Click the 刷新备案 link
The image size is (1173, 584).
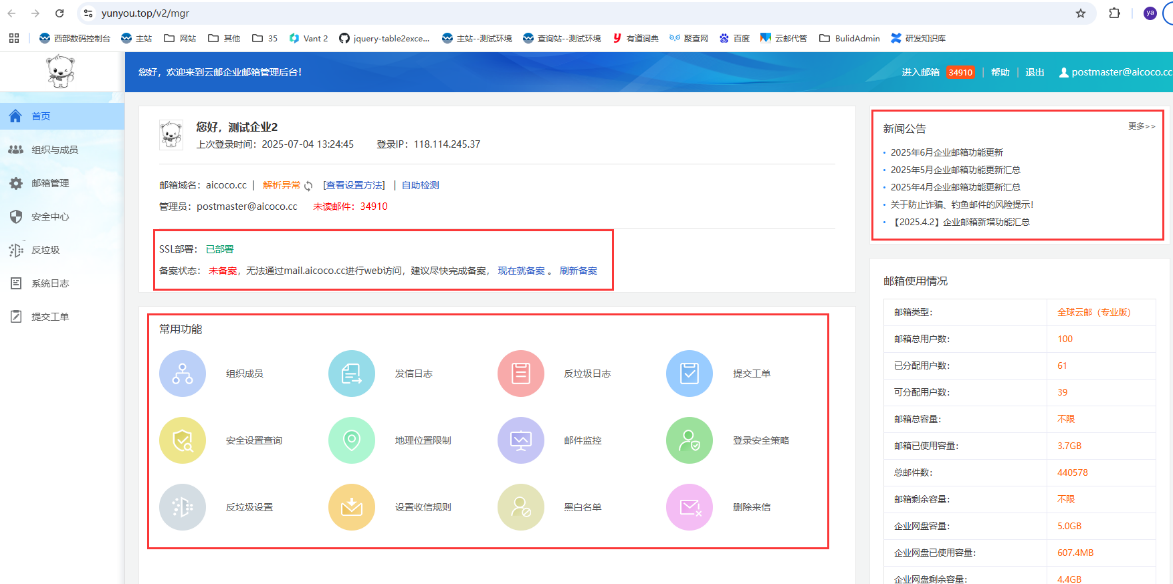578,271
